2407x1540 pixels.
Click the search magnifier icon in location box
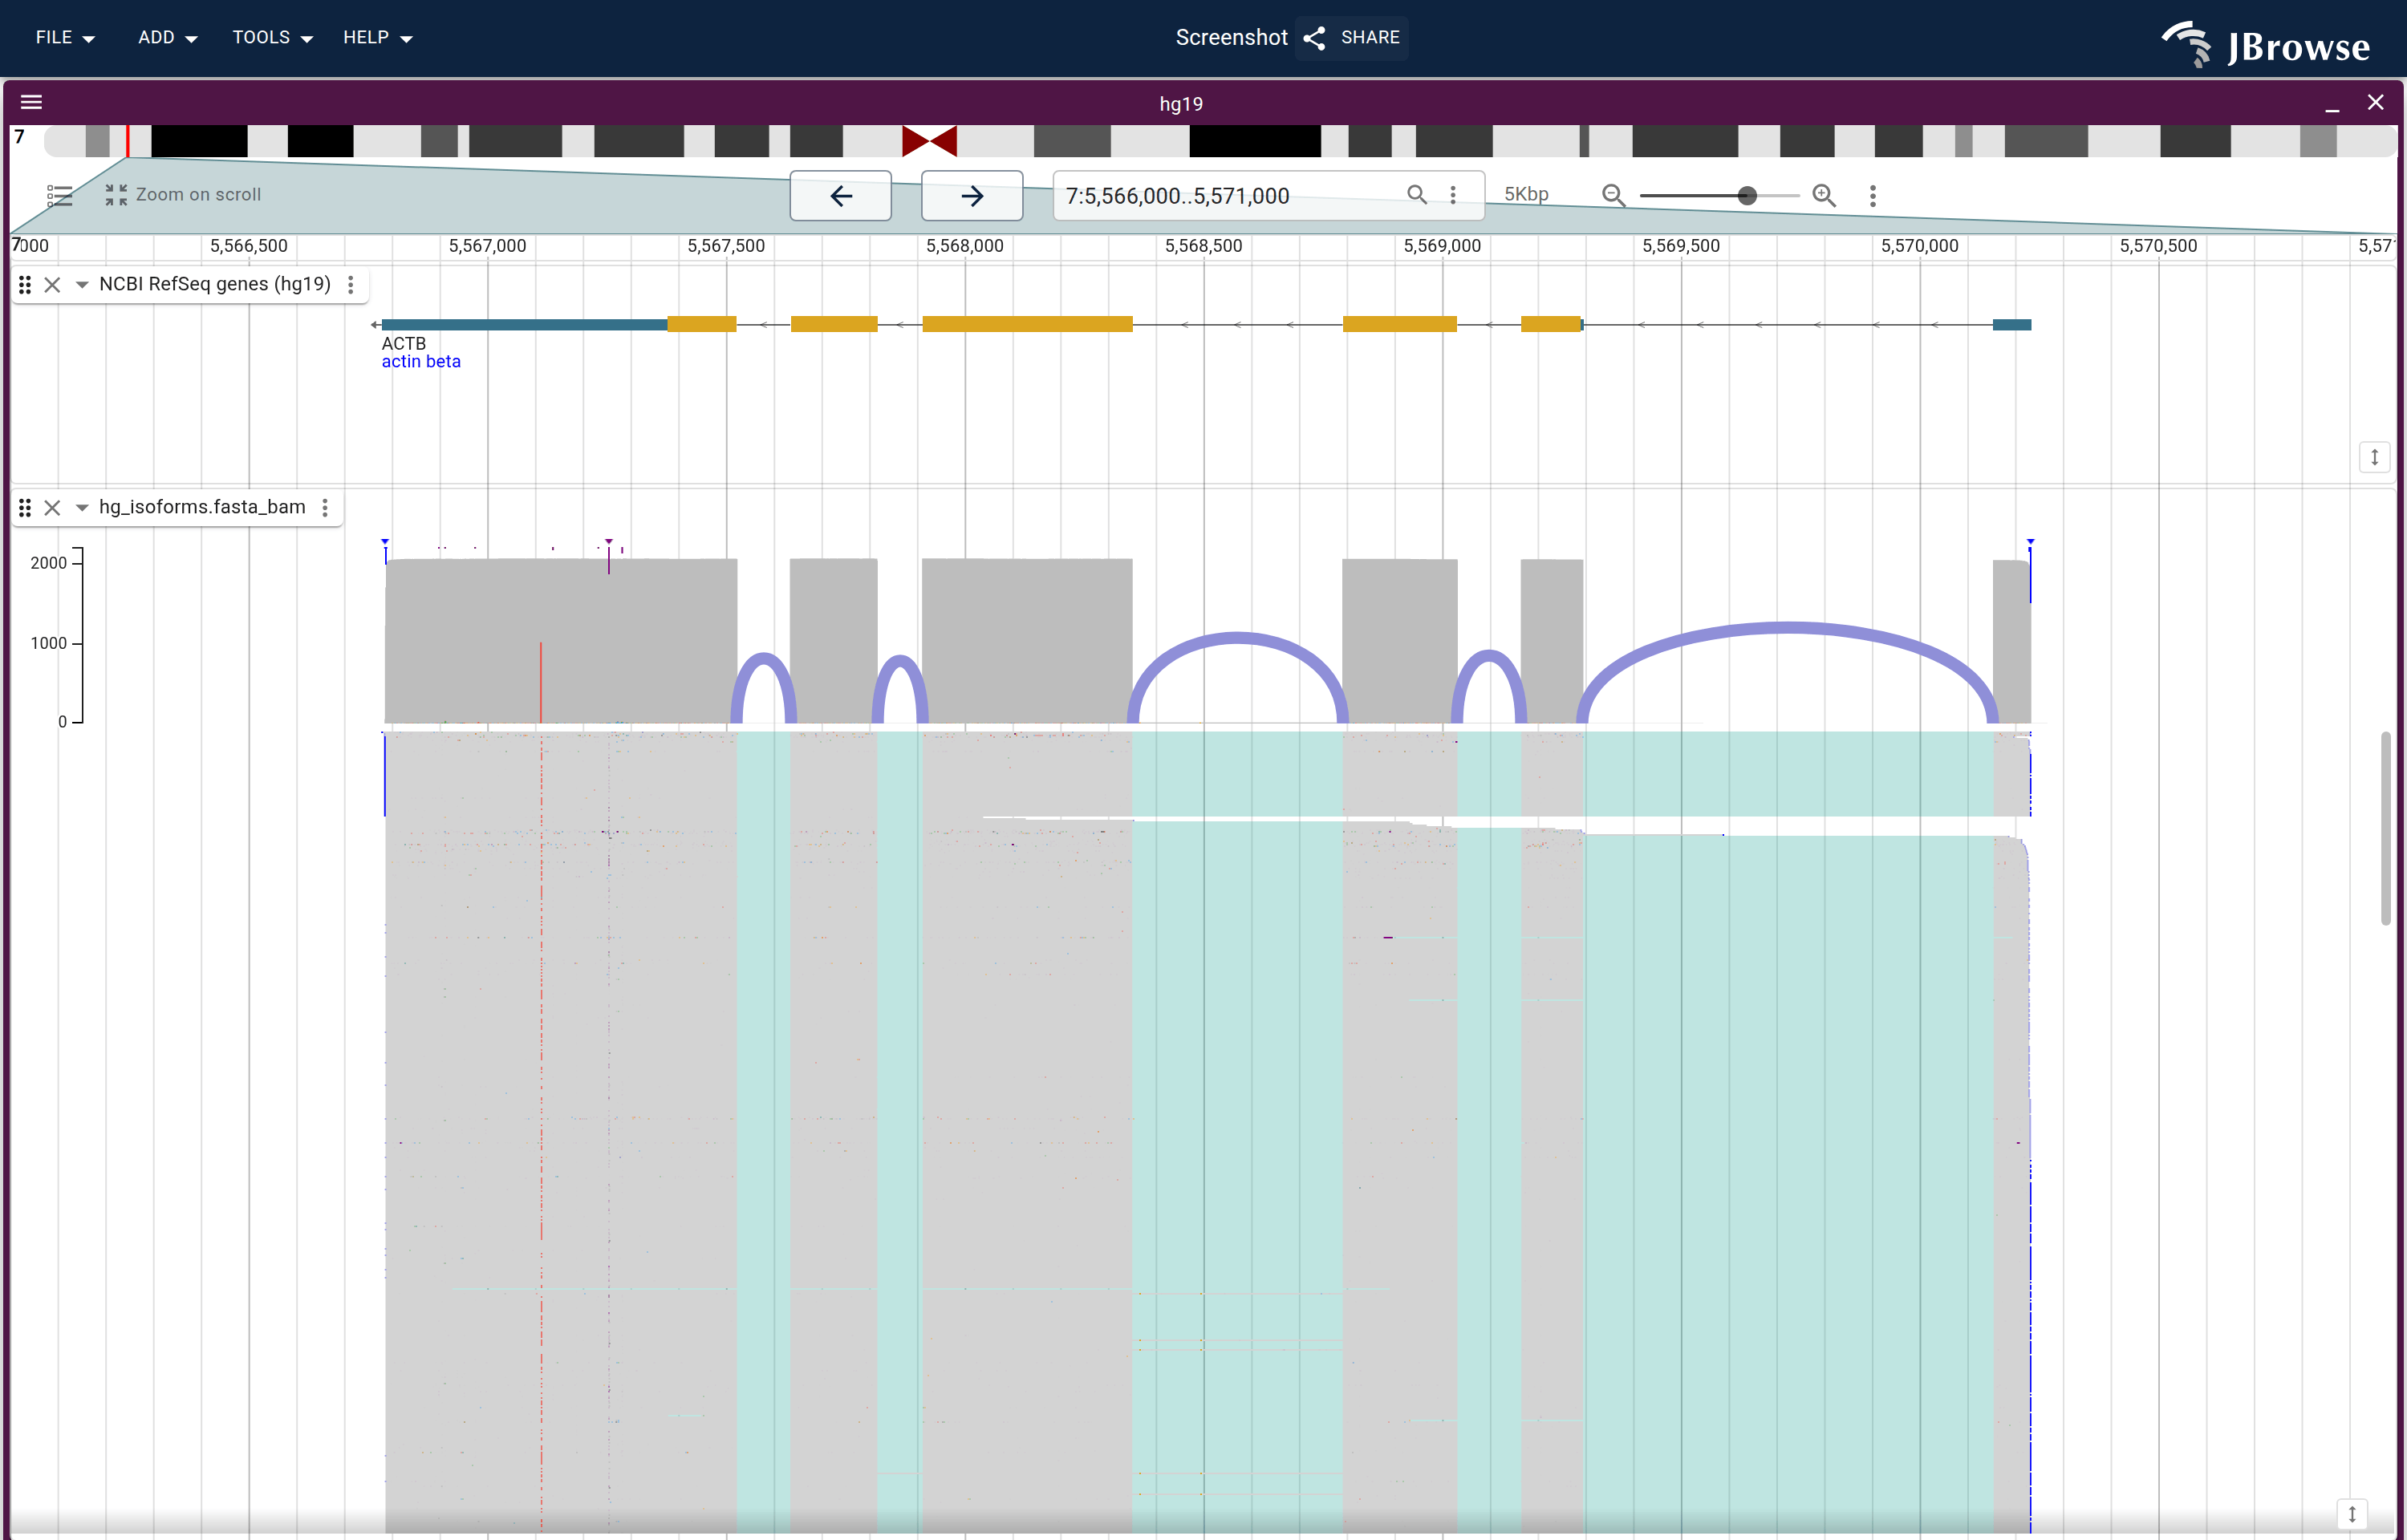[x=1417, y=195]
